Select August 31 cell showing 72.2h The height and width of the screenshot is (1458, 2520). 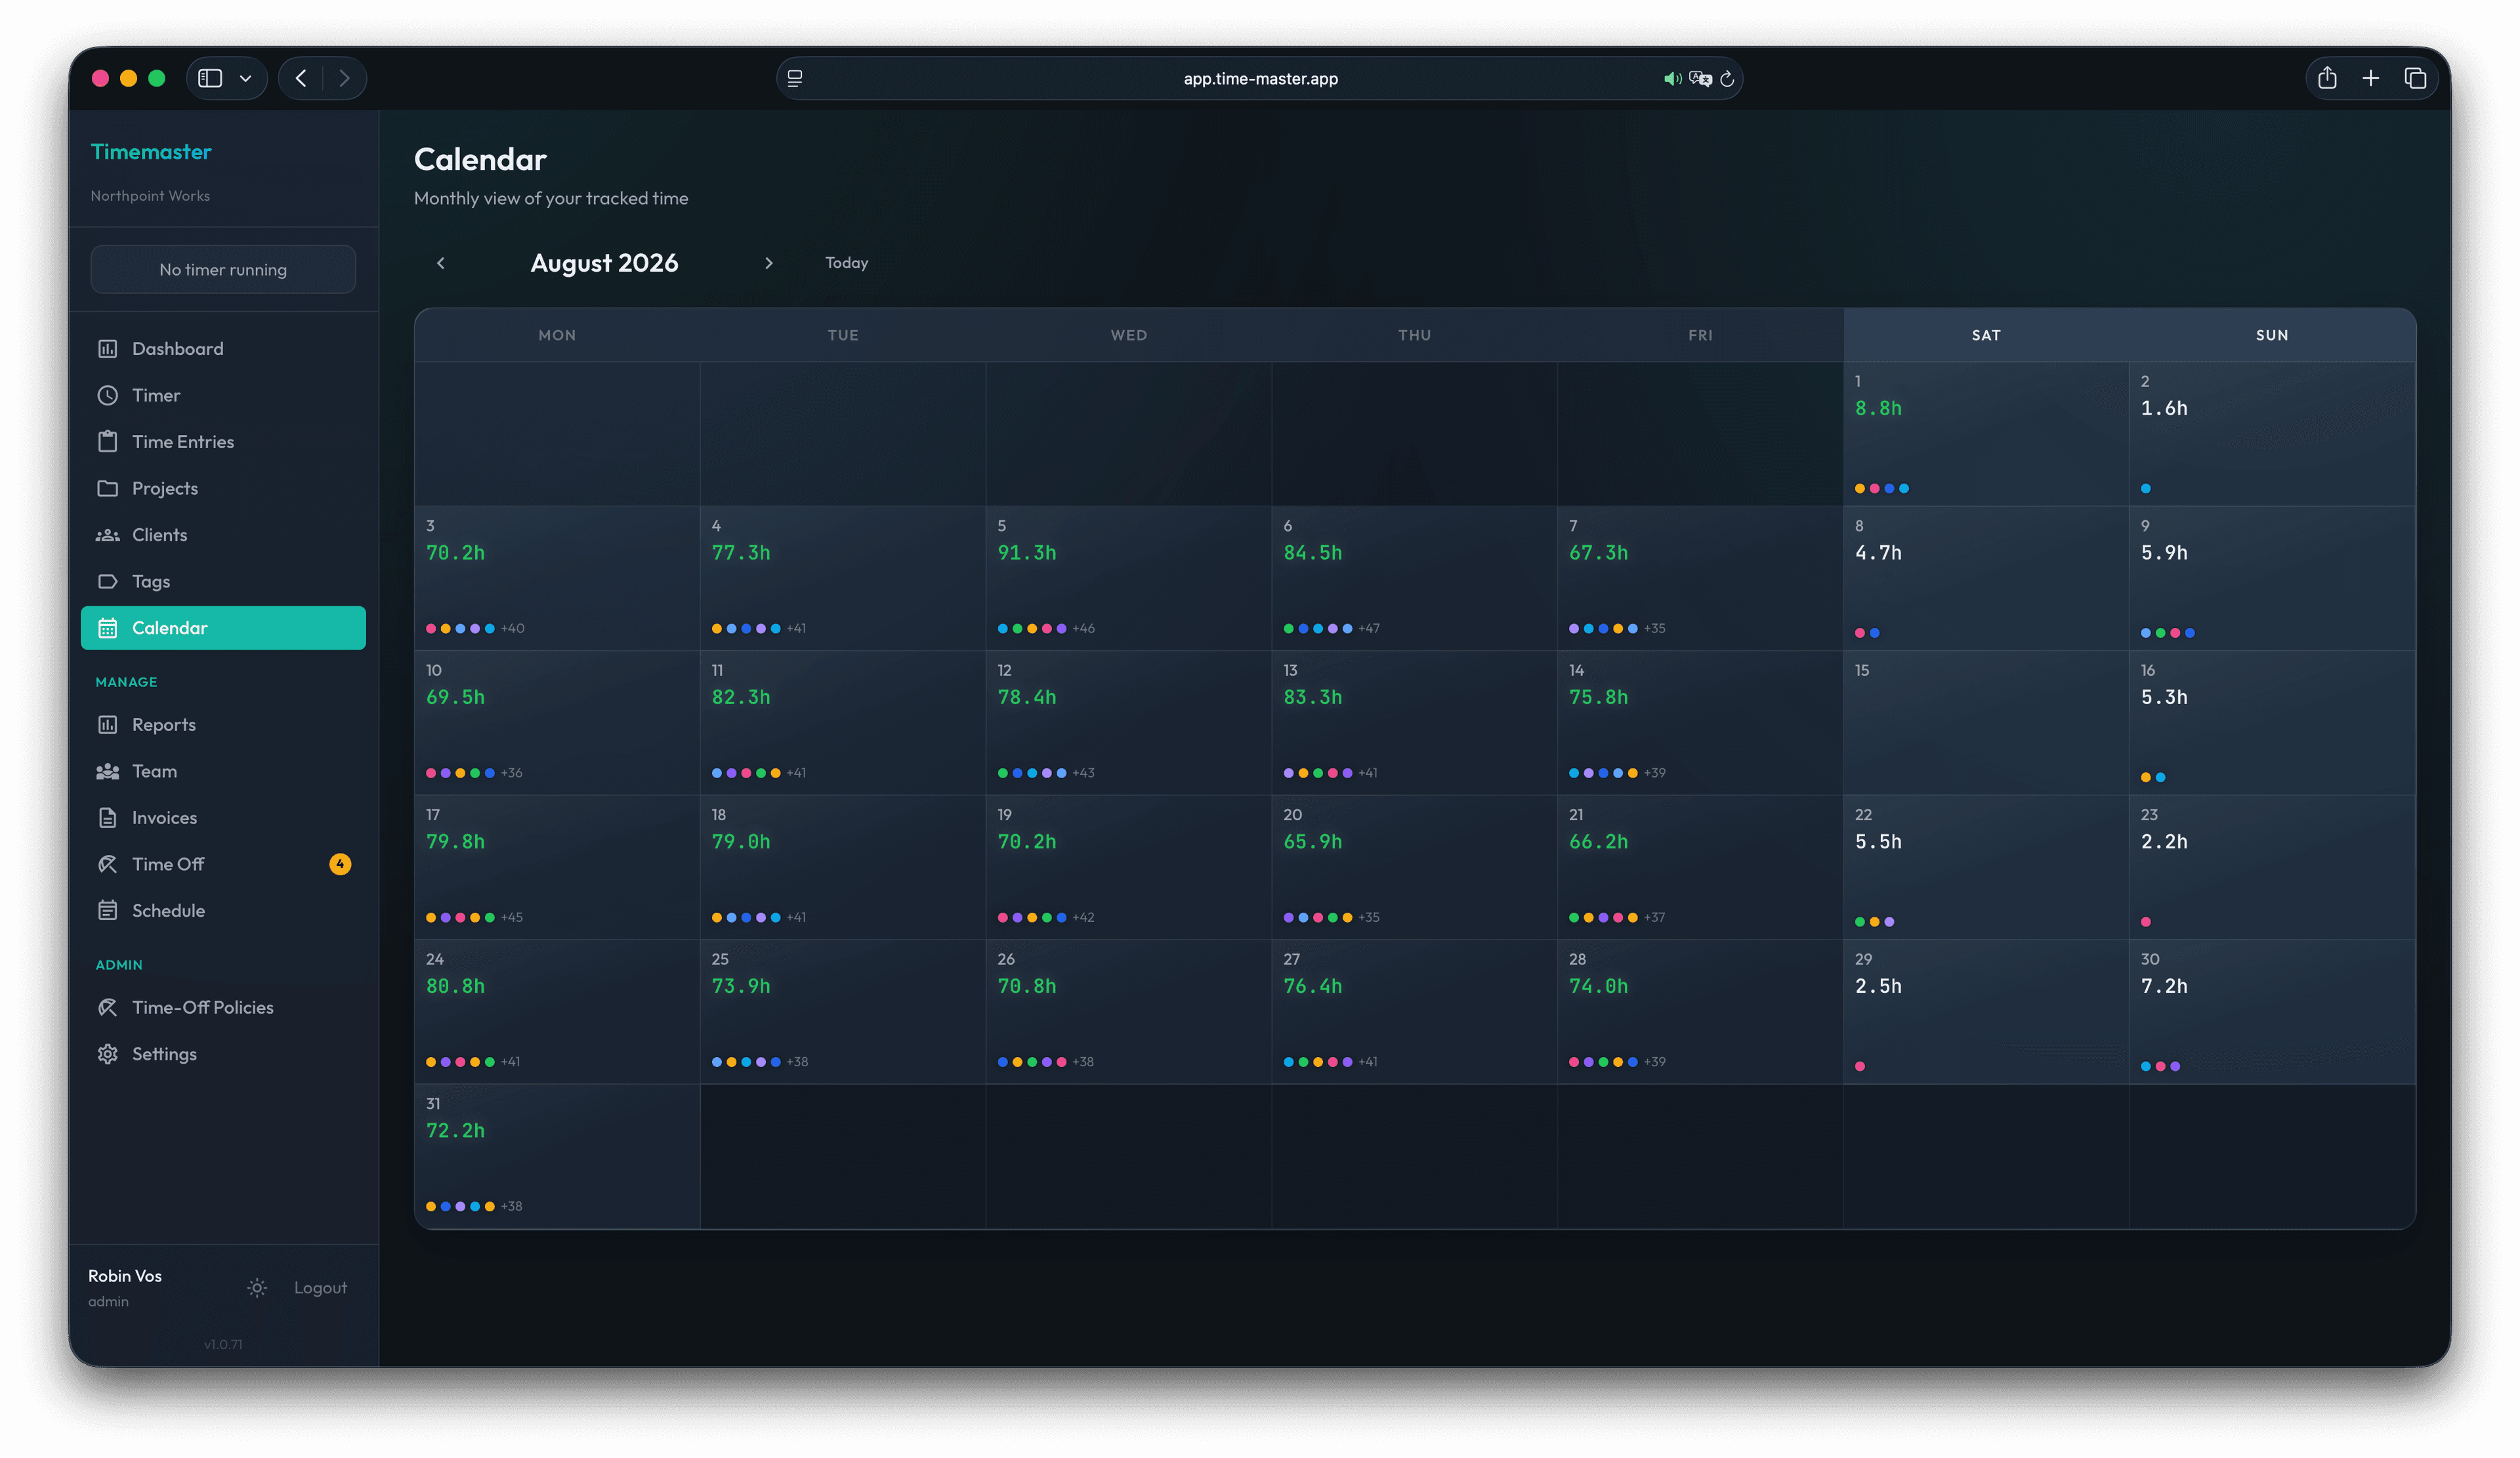coord(557,1157)
